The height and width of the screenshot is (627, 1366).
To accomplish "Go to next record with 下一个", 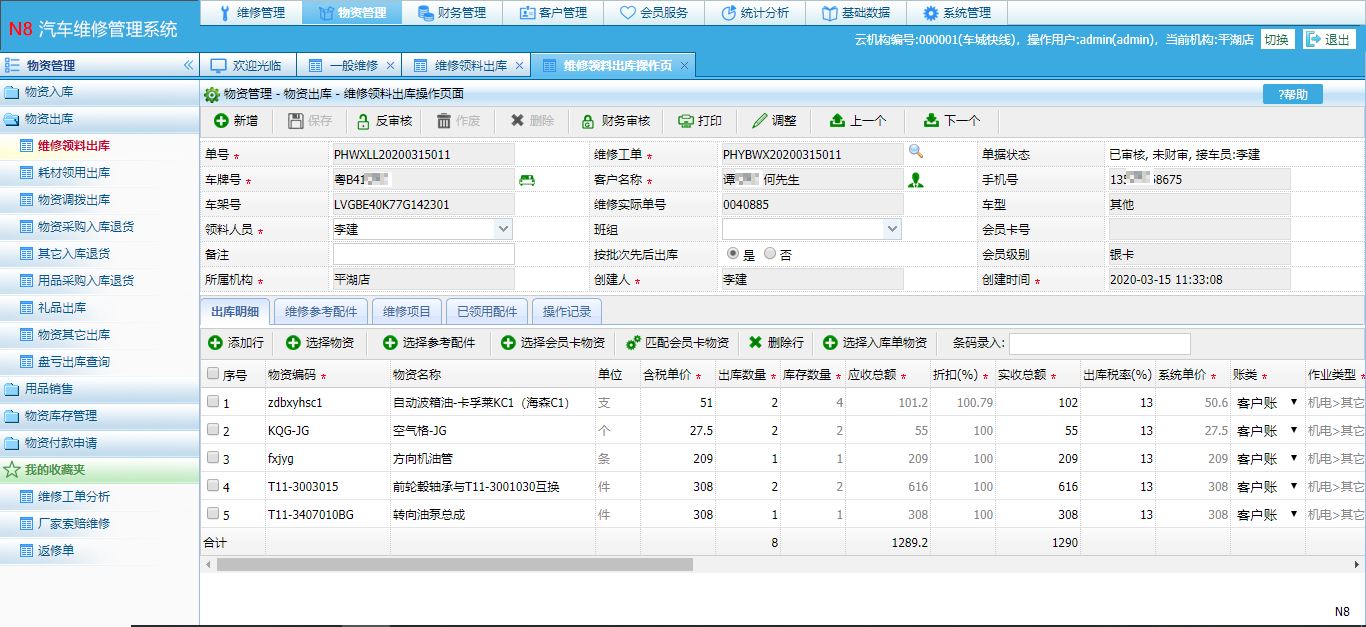I will 952,120.
